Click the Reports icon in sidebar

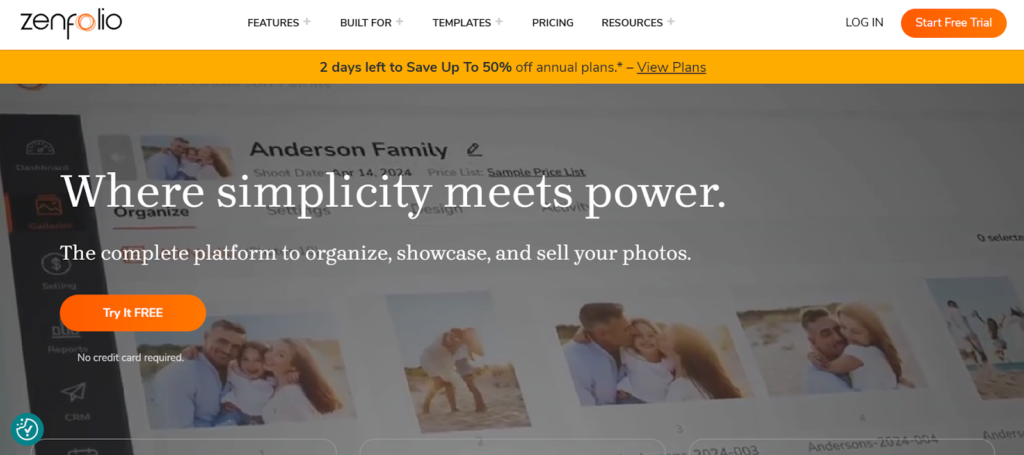65,332
